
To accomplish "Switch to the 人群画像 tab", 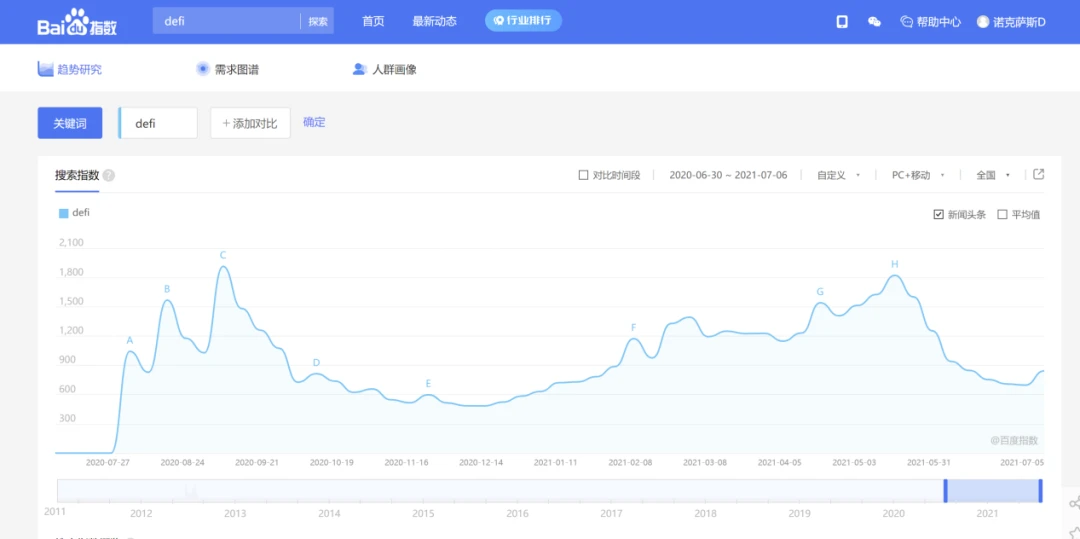I will (x=384, y=69).
